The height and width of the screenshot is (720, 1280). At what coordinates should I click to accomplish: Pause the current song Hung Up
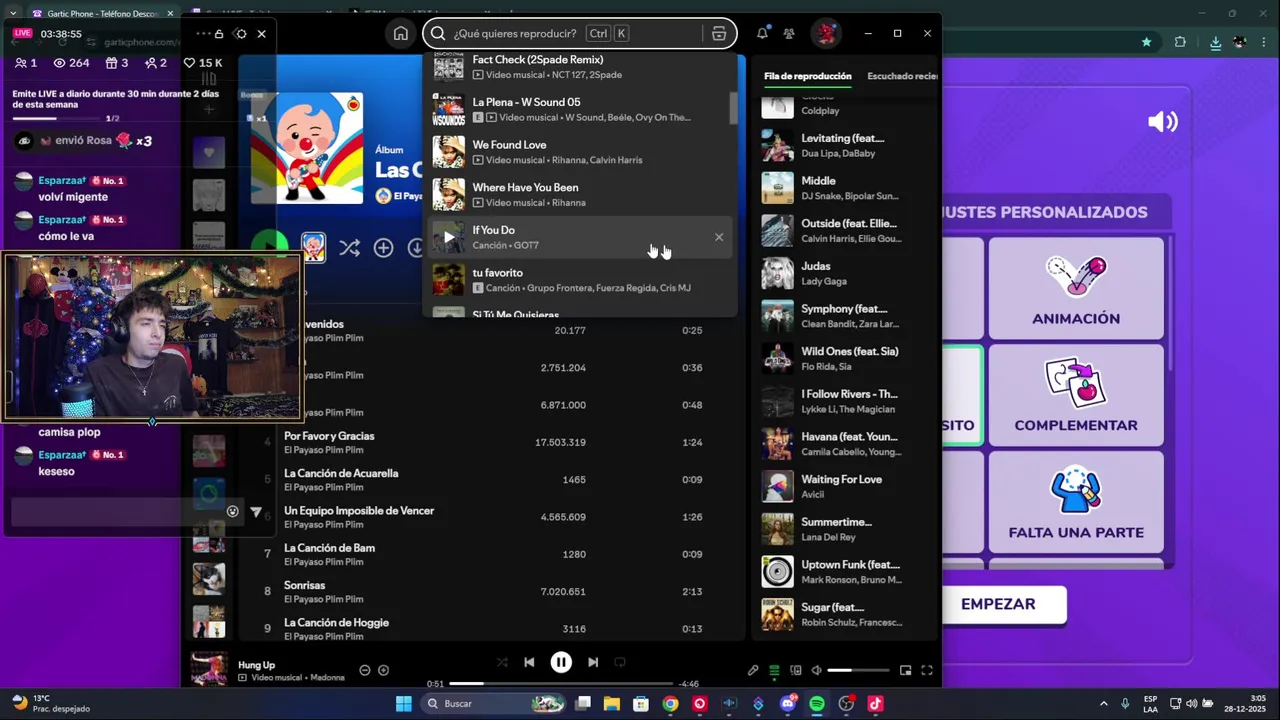click(x=561, y=662)
